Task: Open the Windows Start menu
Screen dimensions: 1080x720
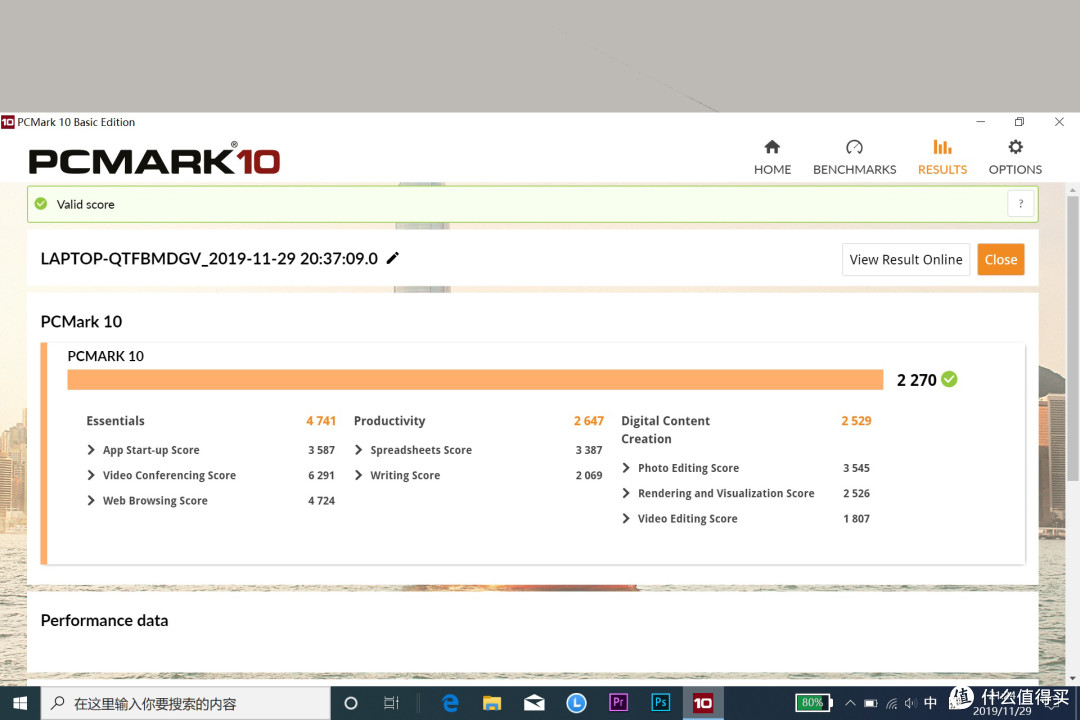Action: [x=20, y=703]
